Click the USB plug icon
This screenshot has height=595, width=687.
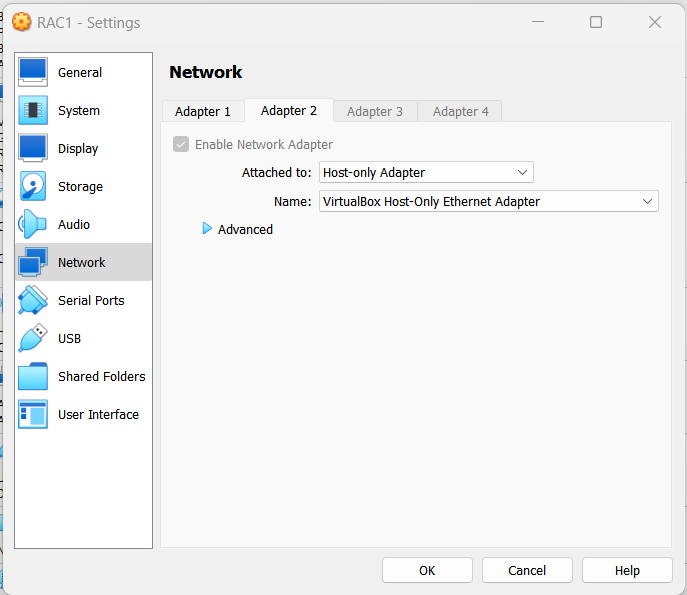click(x=33, y=338)
